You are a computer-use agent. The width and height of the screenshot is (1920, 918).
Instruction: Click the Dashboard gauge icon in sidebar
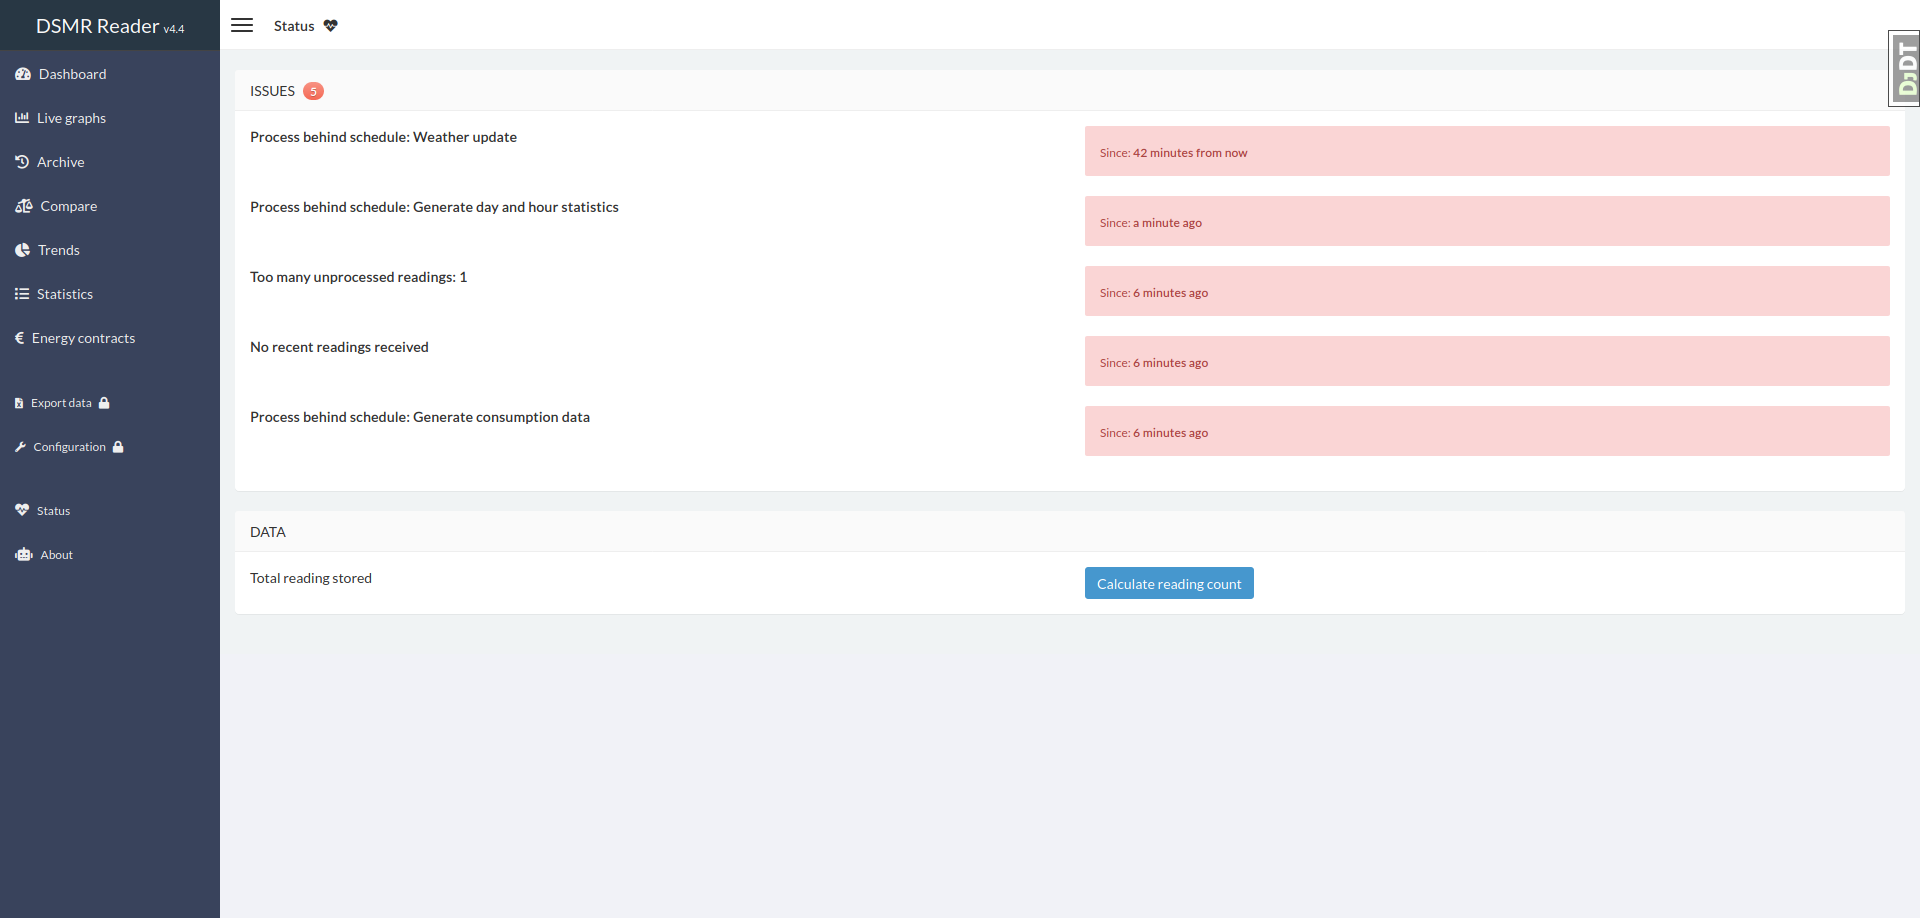point(23,74)
